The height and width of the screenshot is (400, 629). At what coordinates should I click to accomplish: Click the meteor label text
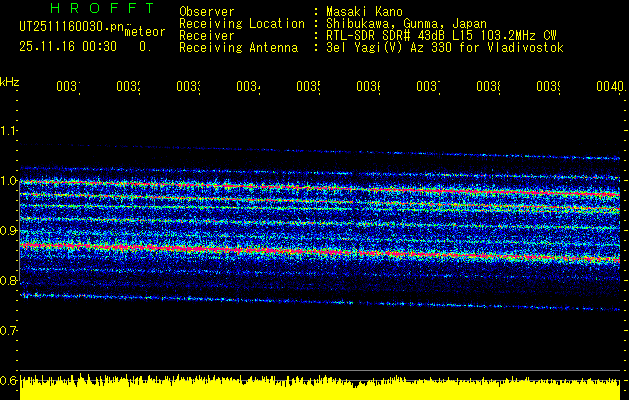(145, 32)
